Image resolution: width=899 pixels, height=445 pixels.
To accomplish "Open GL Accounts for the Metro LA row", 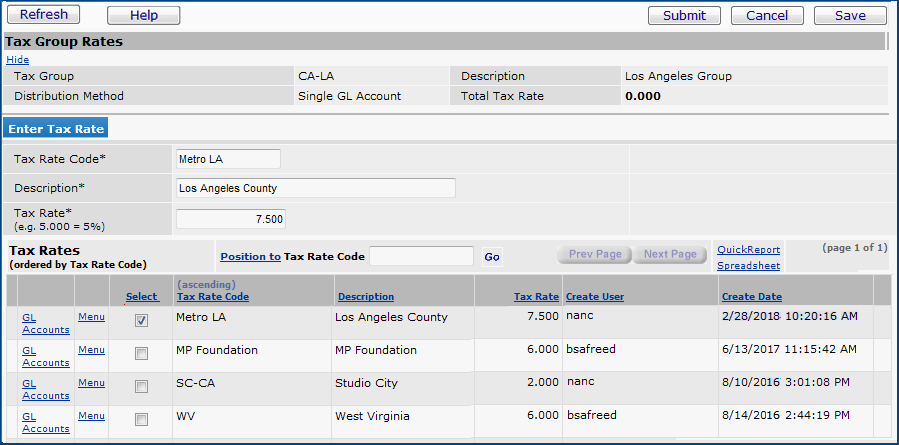I will 45,323.
